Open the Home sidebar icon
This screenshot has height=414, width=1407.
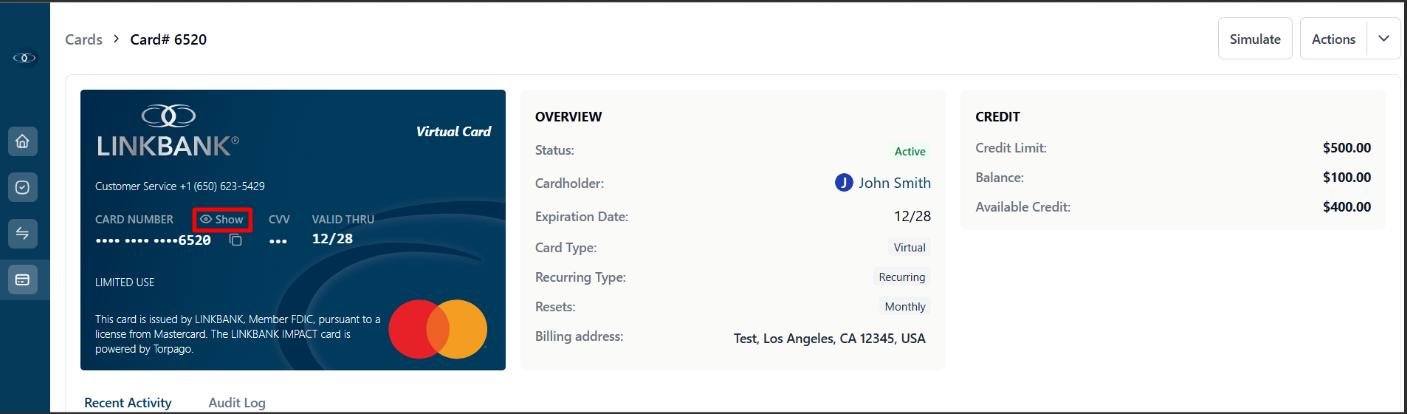point(23,142)
